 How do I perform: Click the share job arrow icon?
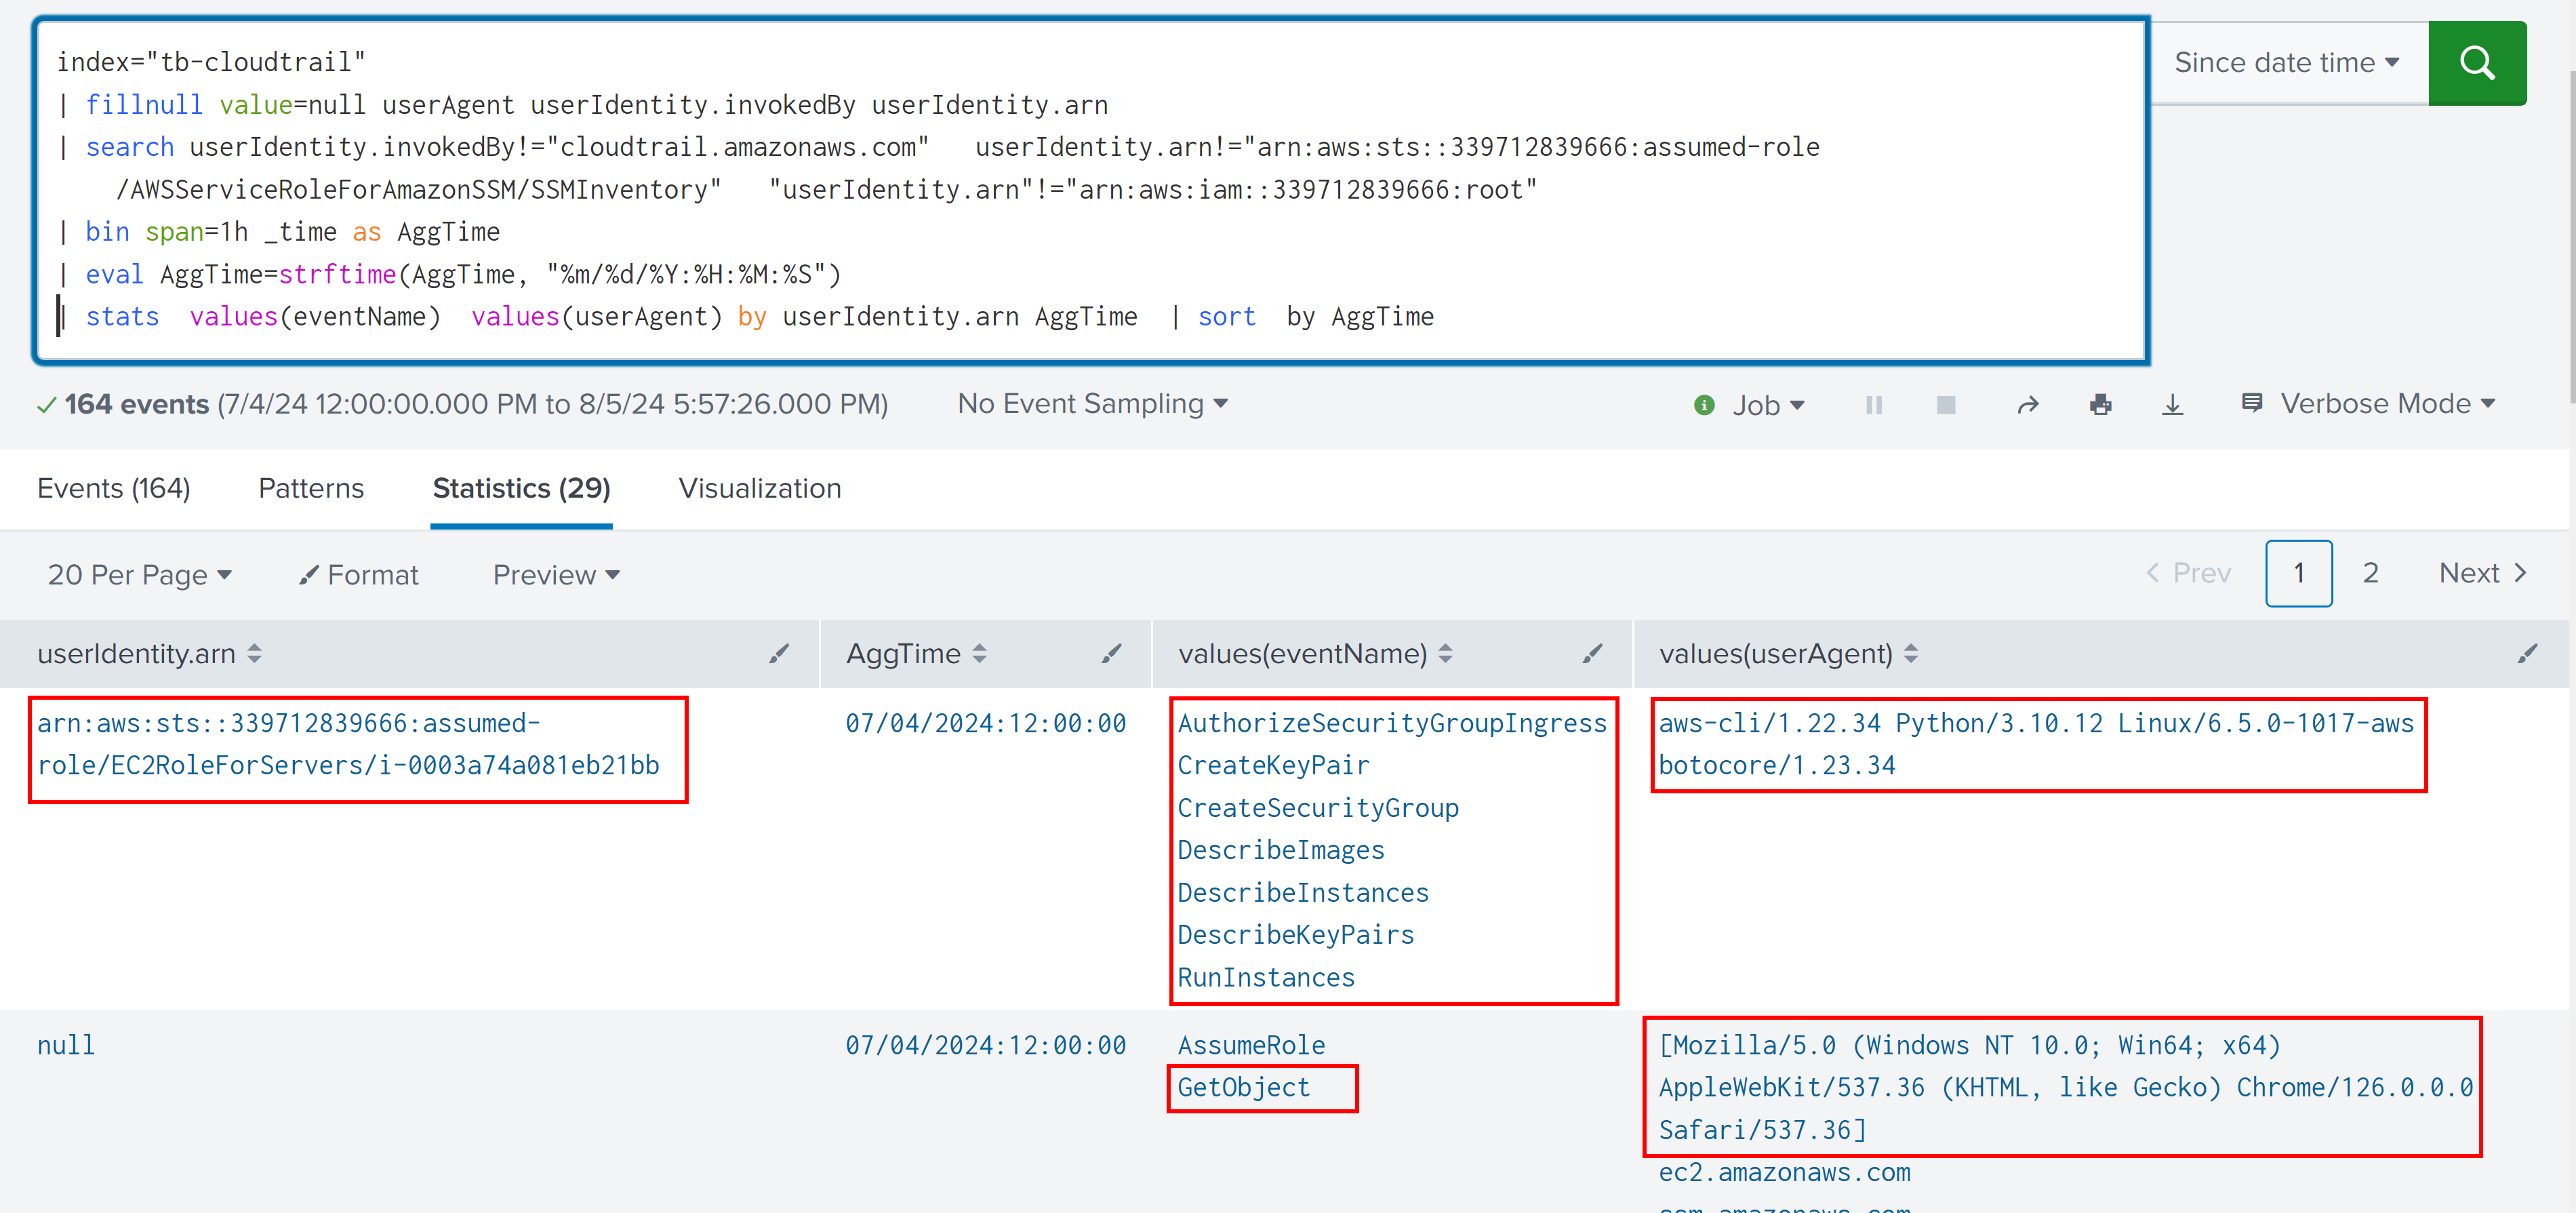[2027, 405]
